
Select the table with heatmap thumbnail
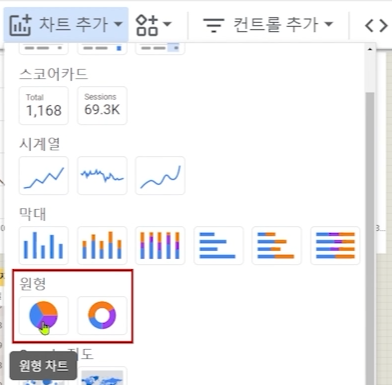(160, 49)
